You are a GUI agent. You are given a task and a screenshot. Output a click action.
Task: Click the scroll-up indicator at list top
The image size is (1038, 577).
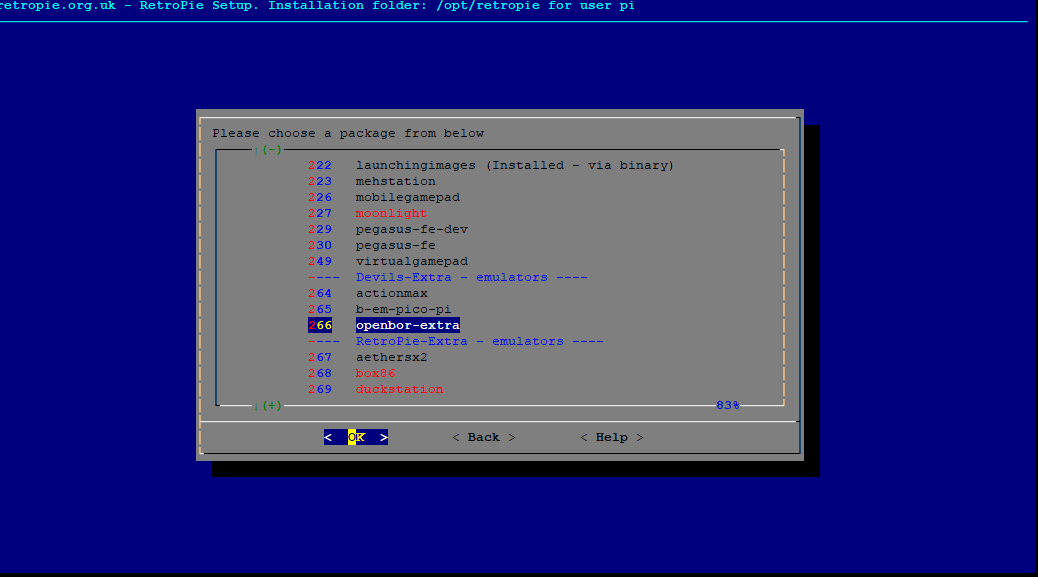267,150
